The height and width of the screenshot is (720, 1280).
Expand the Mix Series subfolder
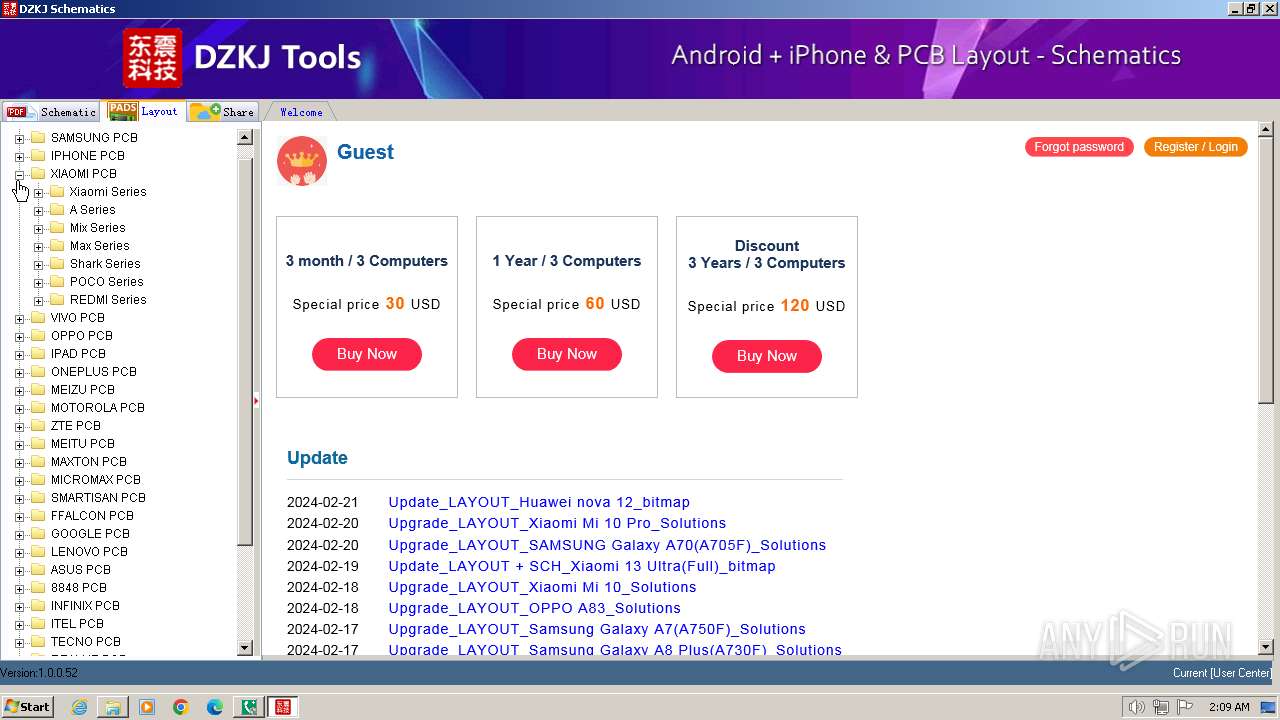click(38, 228)
